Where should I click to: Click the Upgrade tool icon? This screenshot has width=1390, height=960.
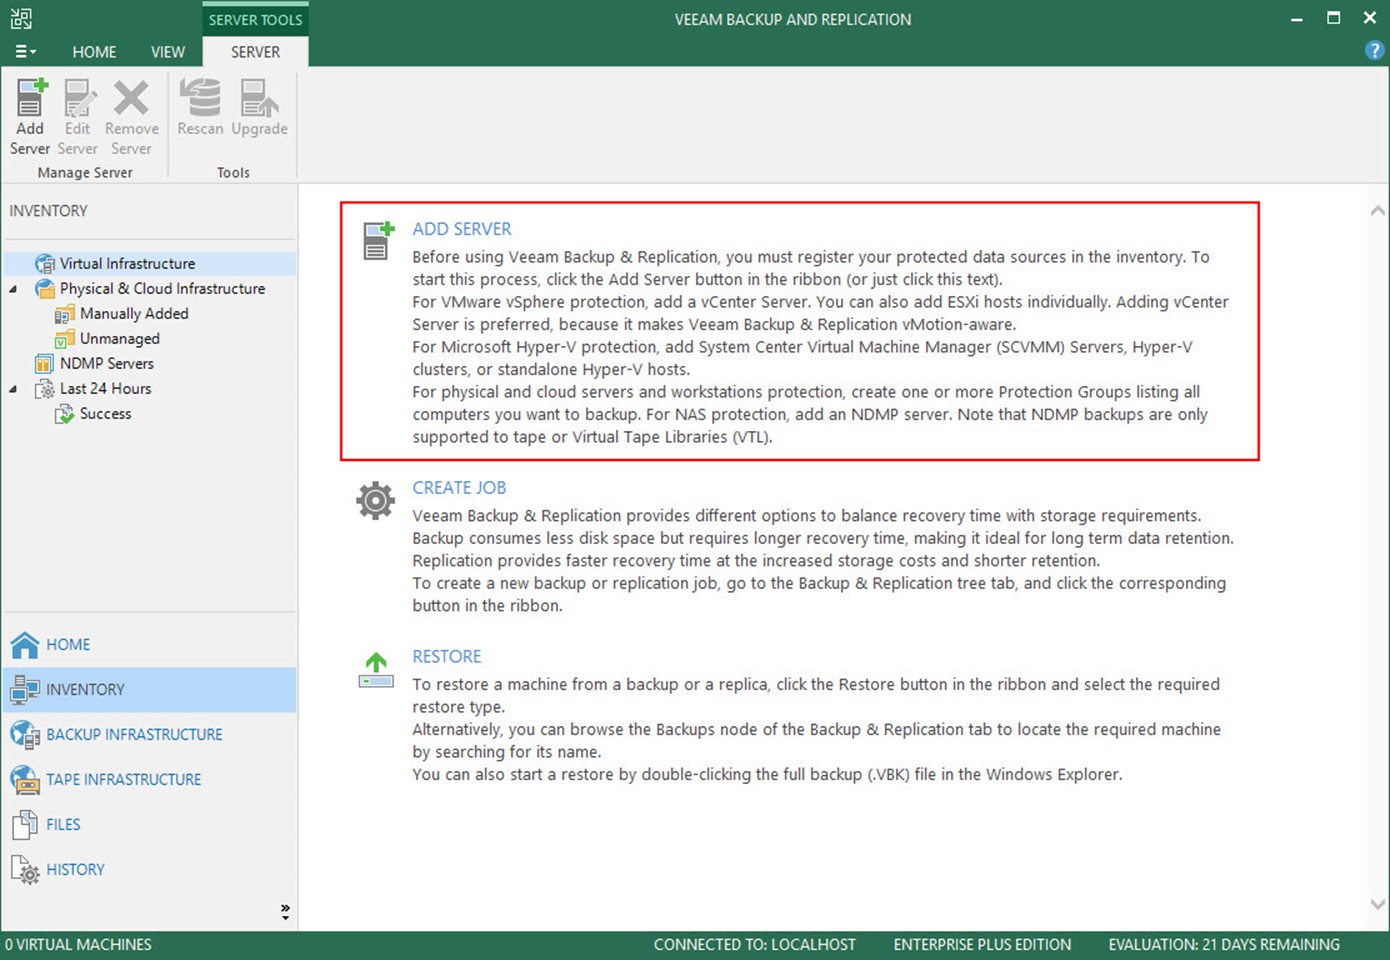[259, 98]
